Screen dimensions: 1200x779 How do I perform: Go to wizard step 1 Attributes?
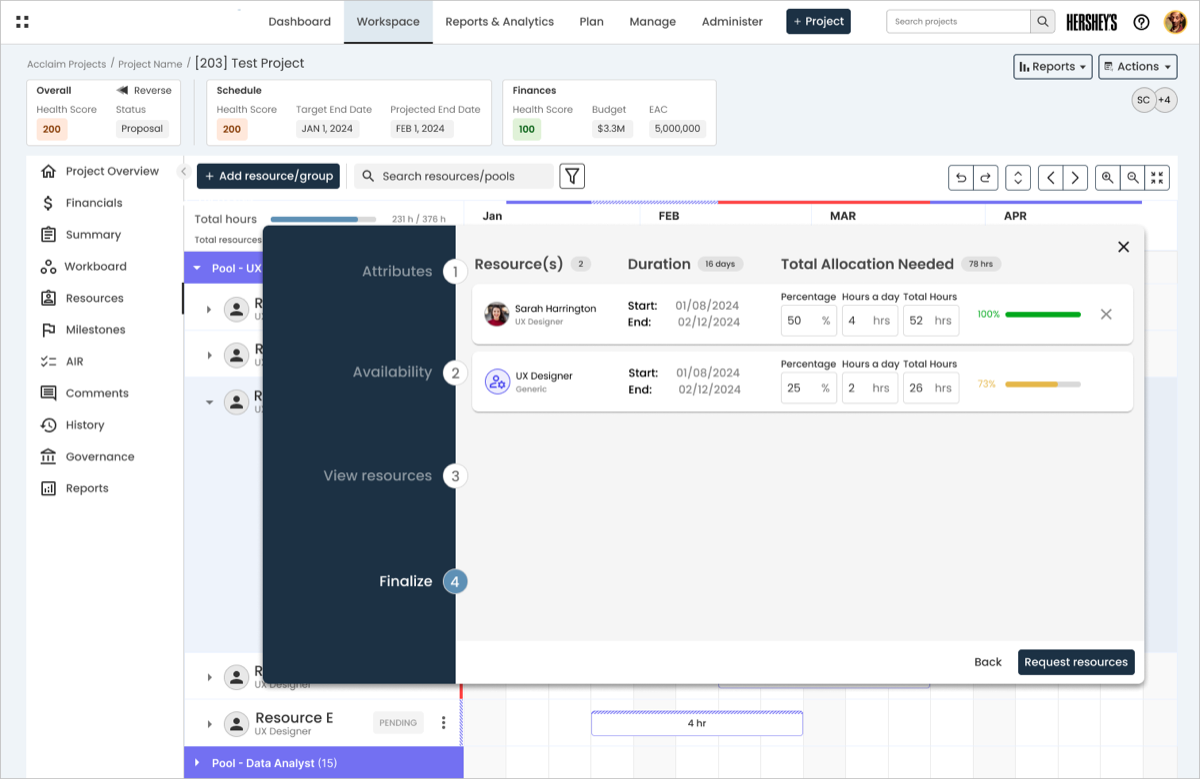tap(455, 271)
